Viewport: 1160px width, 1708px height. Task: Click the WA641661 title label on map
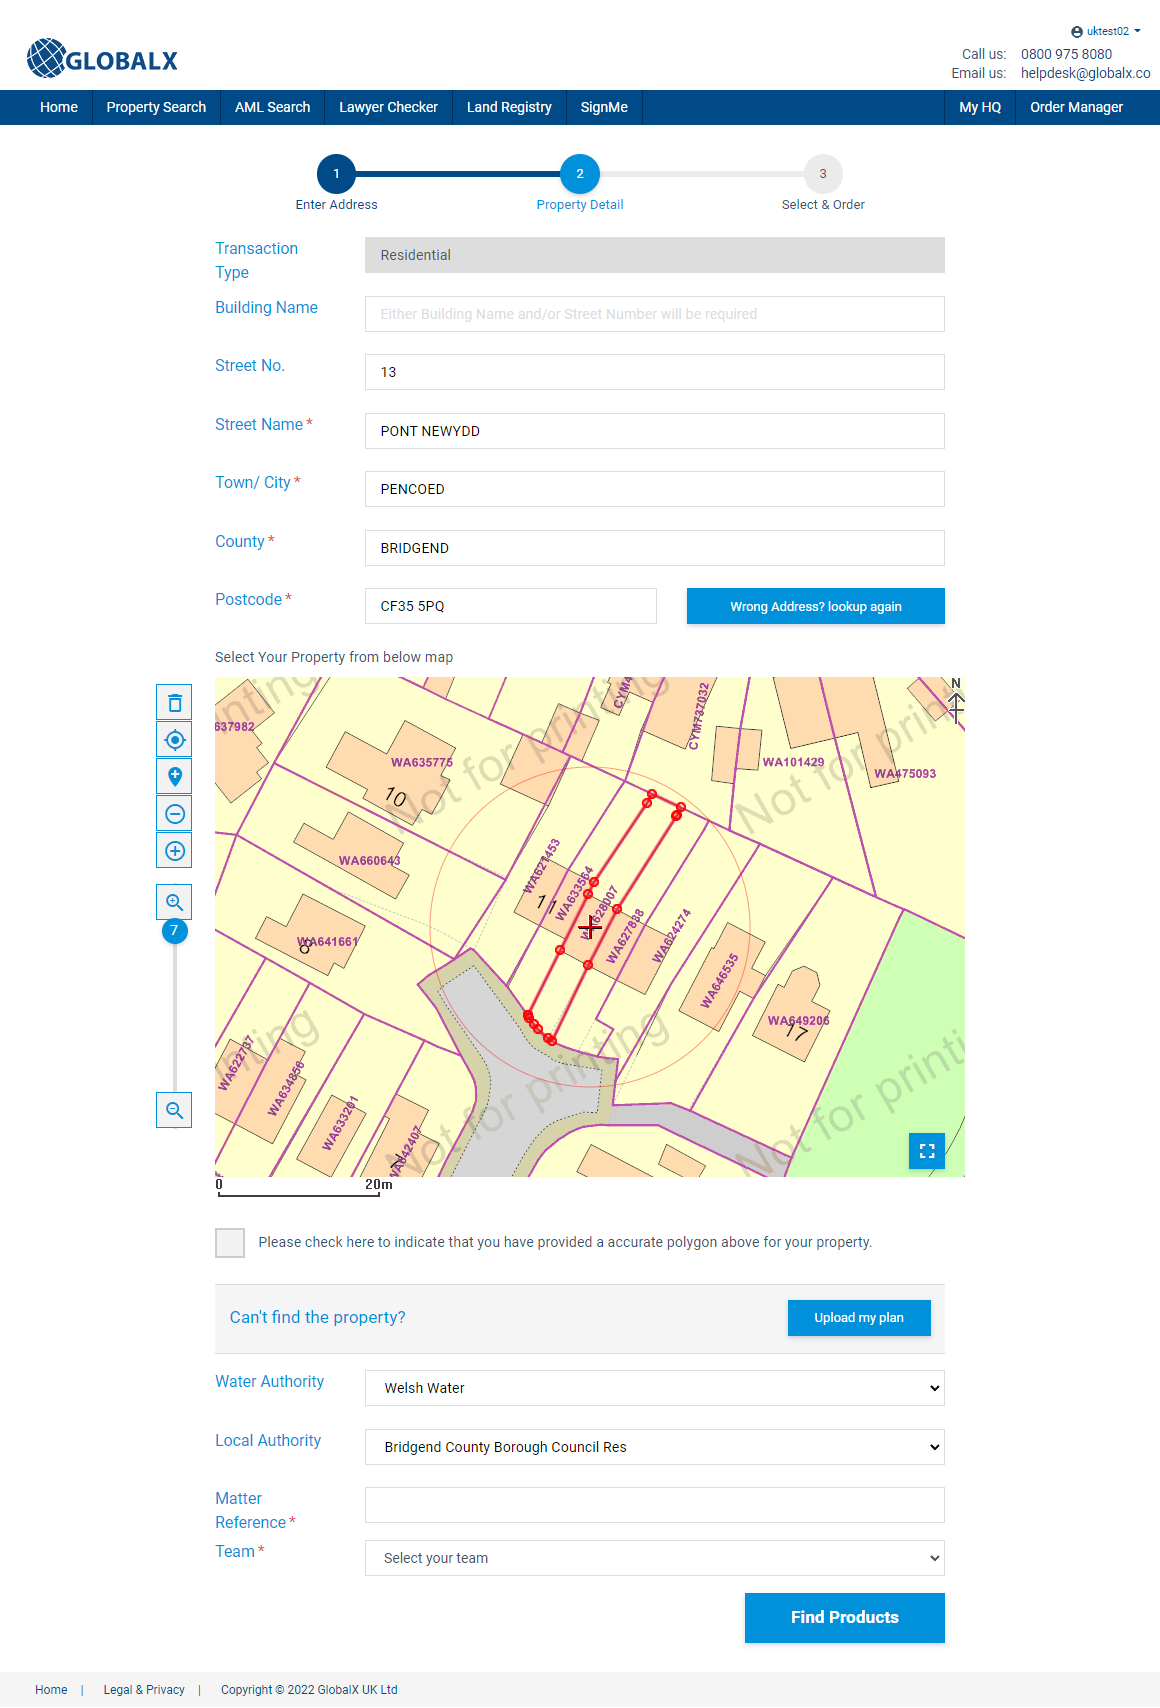(327, 942)
